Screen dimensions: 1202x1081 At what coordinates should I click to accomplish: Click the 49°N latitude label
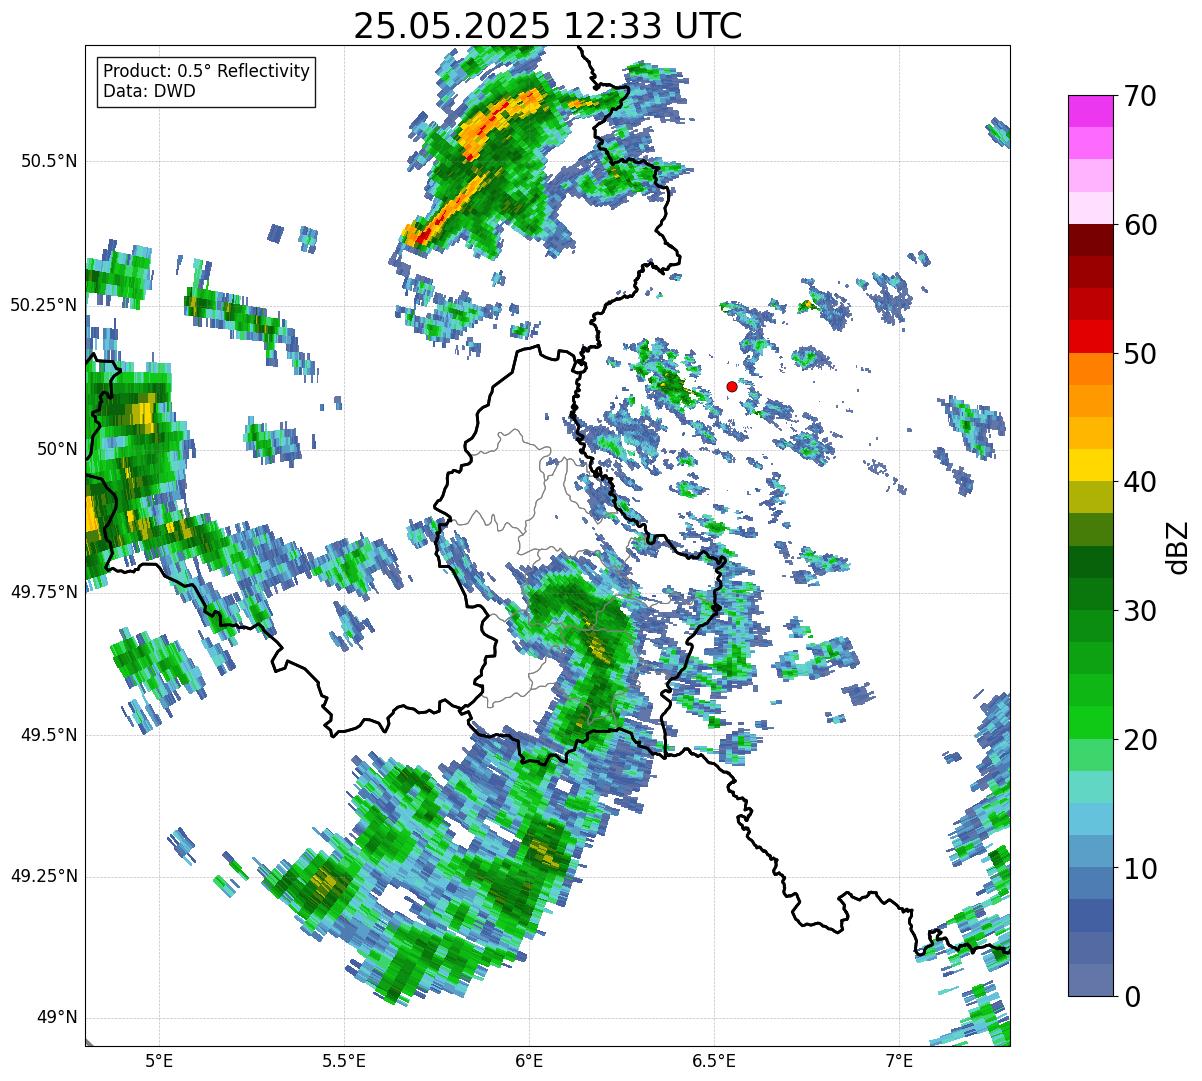(56, 1018)
